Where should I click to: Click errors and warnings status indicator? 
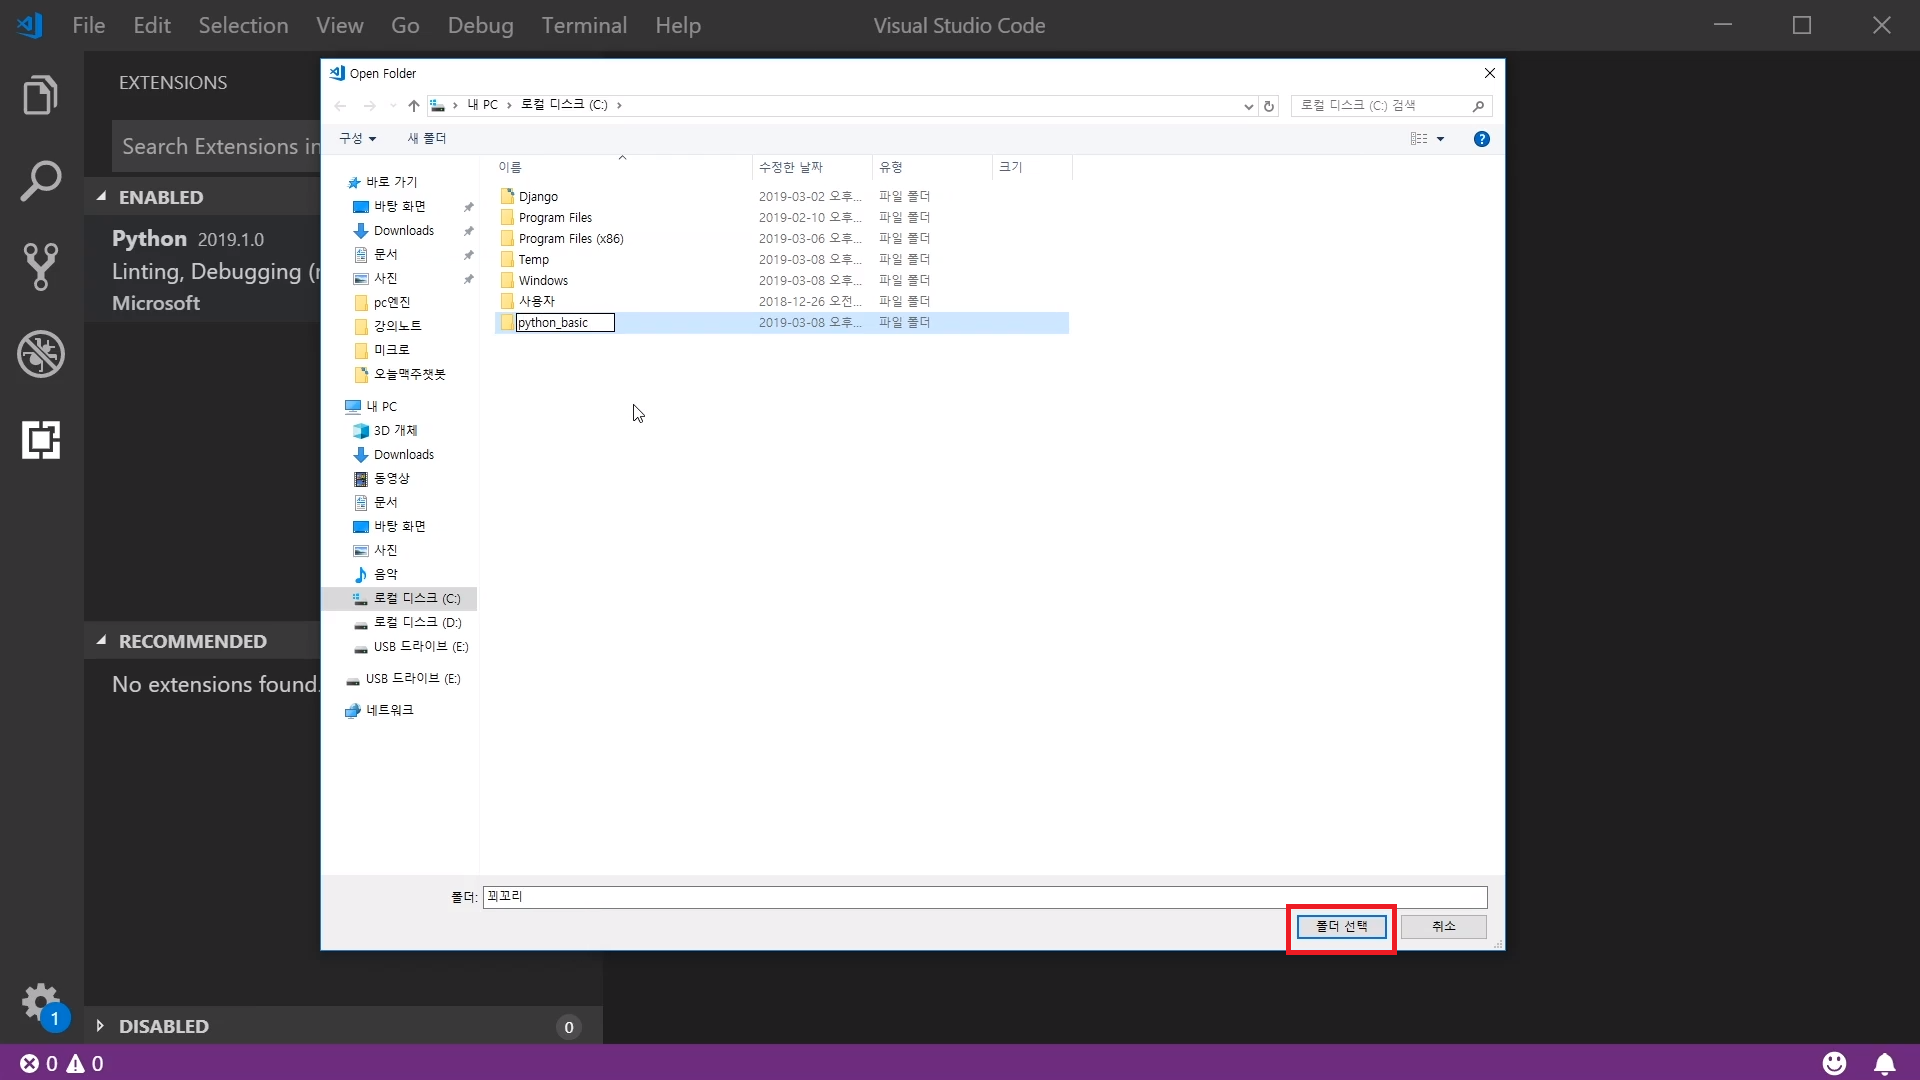point(62,1063)
